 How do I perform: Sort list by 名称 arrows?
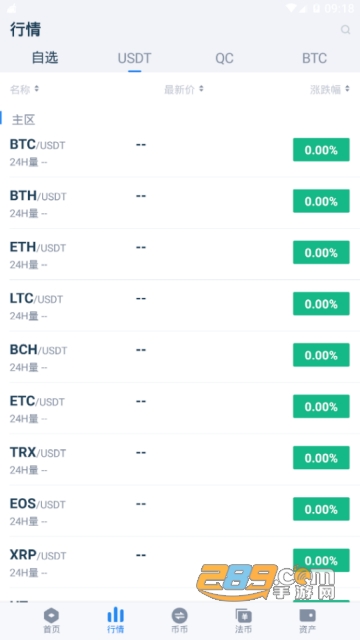(37, 89)
